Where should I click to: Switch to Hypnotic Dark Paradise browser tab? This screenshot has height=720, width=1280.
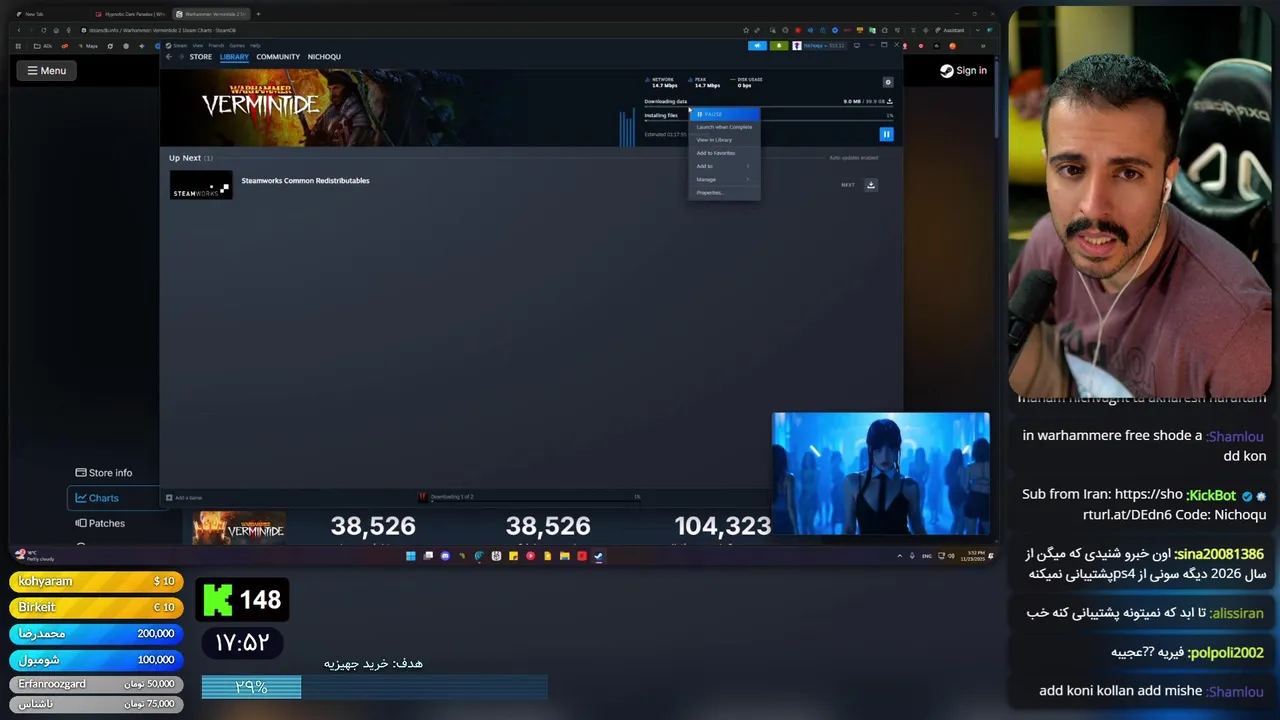click(130, 14)
